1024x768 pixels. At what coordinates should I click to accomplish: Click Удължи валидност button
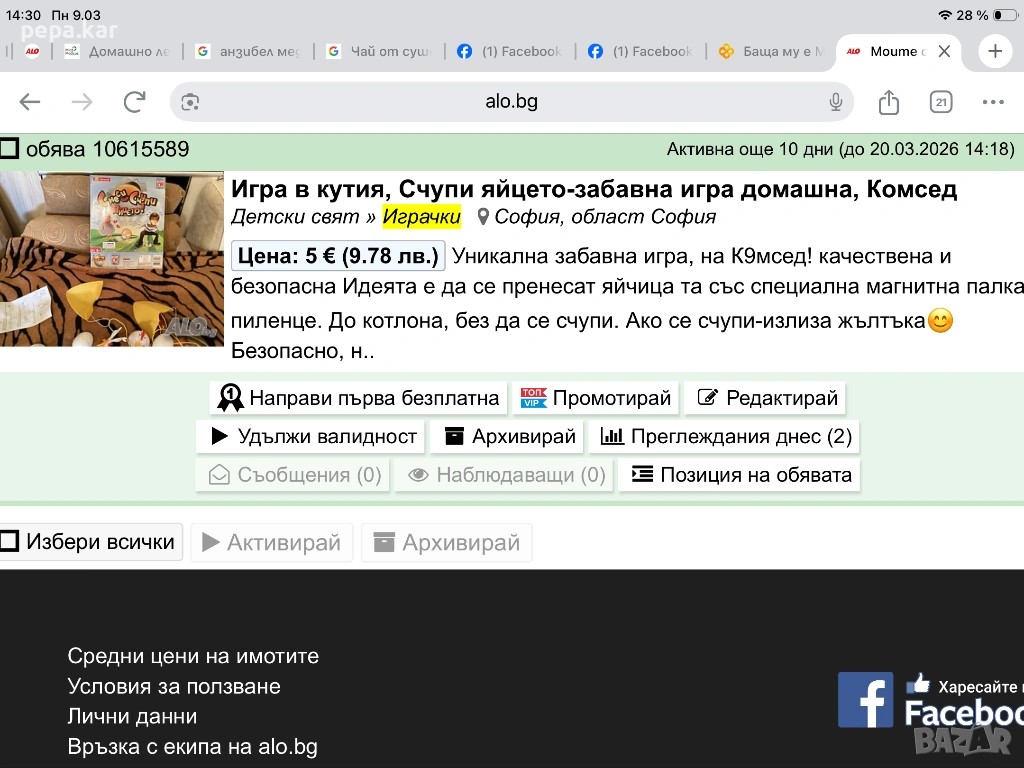pyautogui.click(x=310, y=436)
